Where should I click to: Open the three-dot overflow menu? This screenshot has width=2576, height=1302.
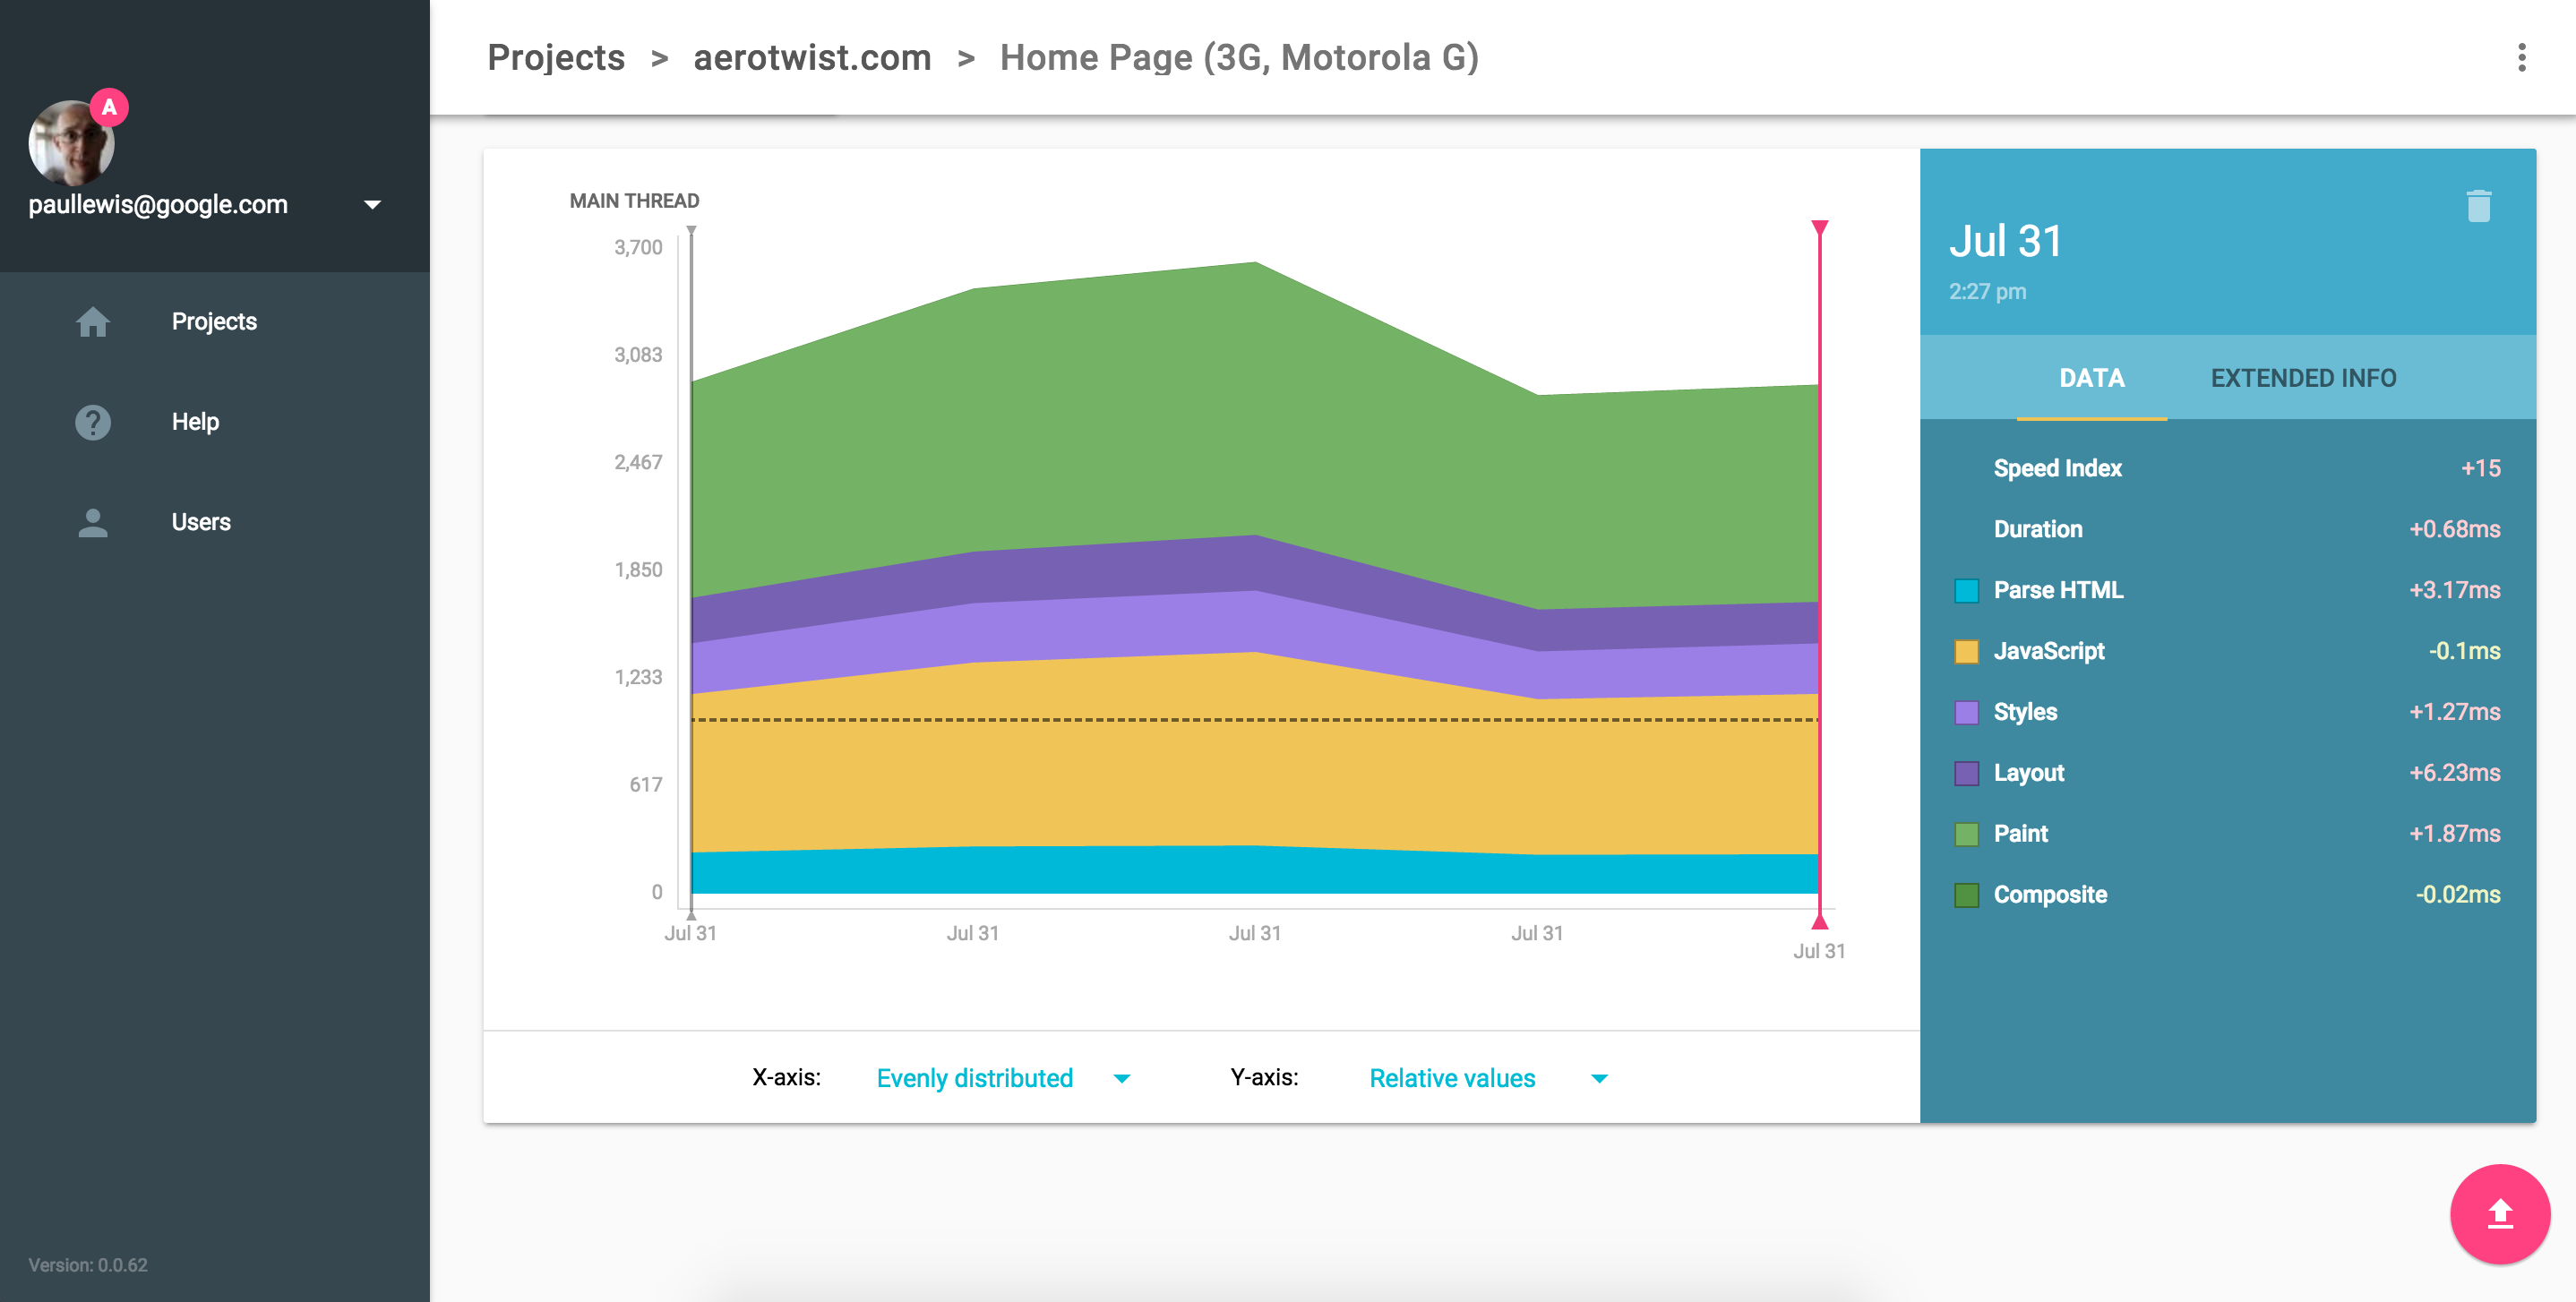[2521, 58]
